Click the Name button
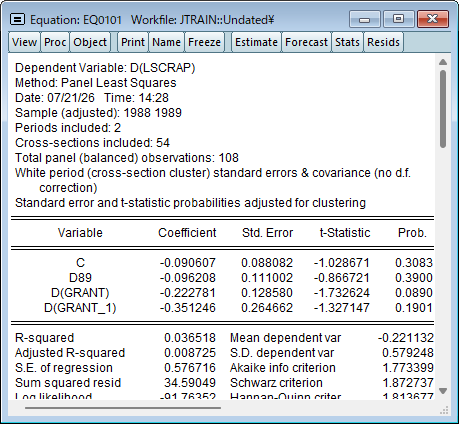This screenshot has width=459, height=424. tap(166, 42)
